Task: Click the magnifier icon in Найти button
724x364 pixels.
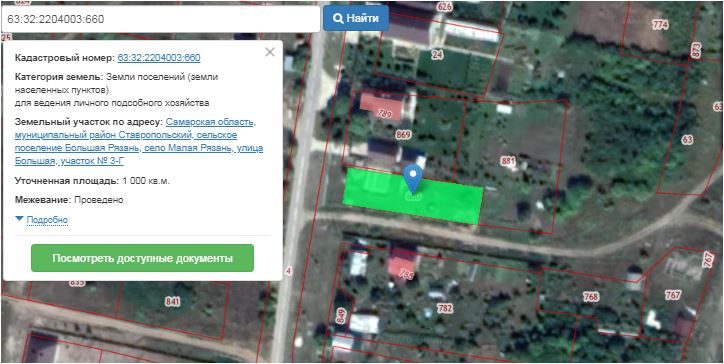Action: tap(338, 18)
